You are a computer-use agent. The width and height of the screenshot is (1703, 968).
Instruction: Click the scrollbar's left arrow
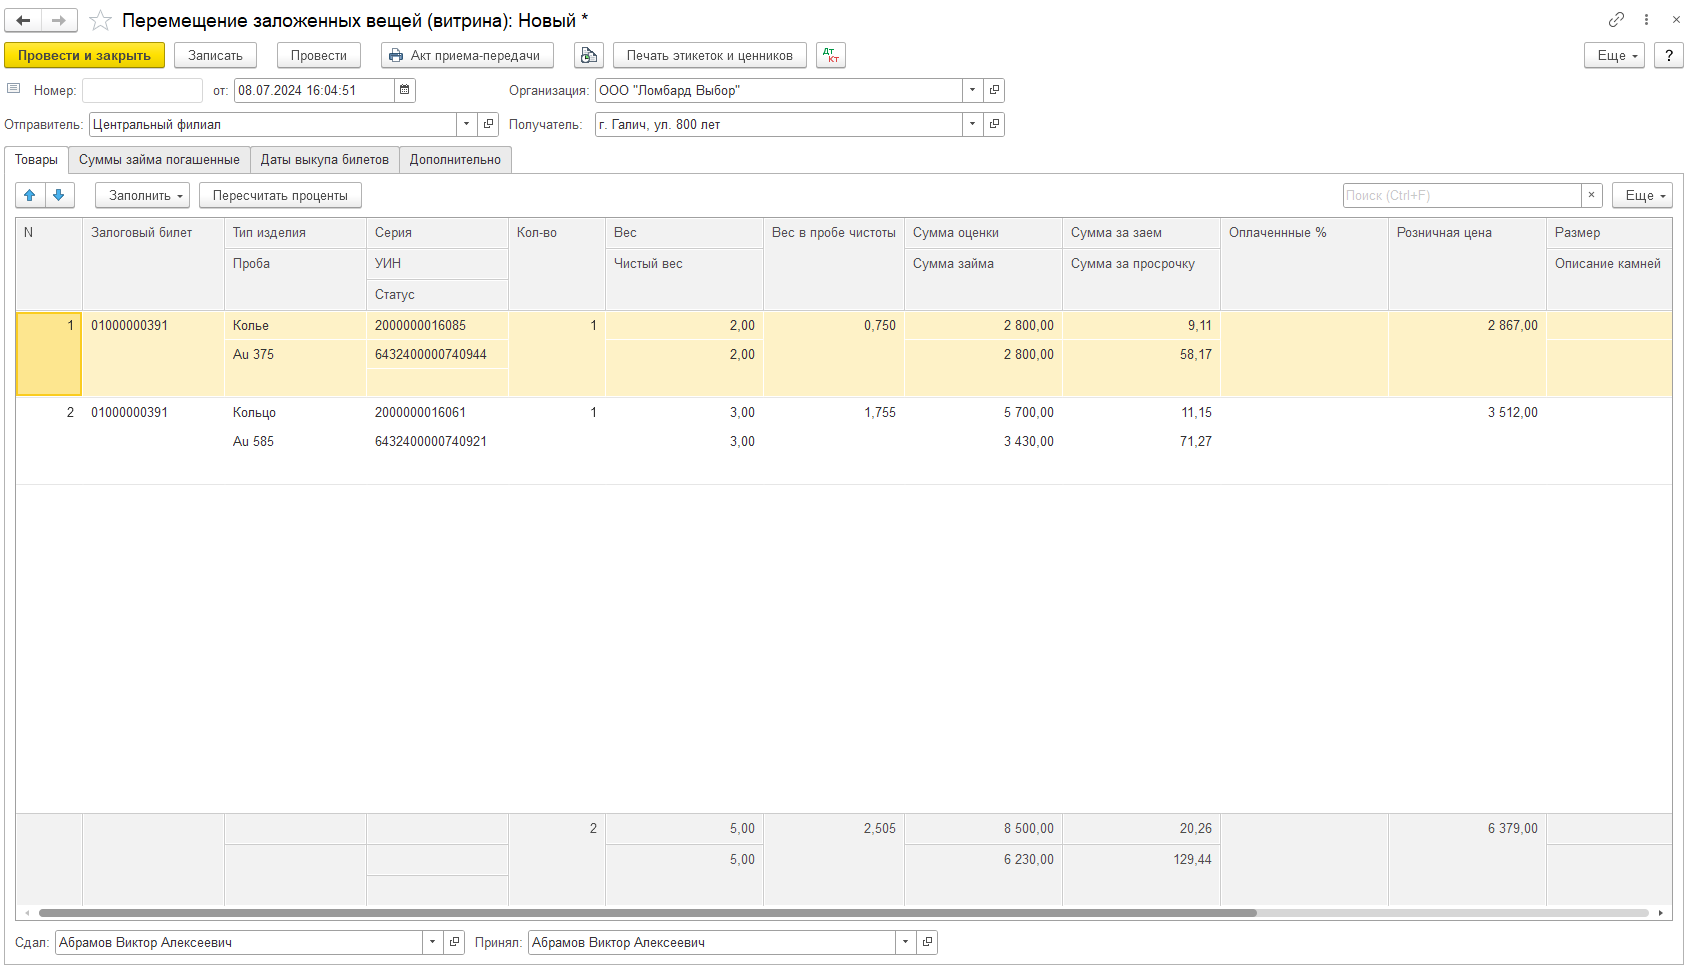point(26,913)
